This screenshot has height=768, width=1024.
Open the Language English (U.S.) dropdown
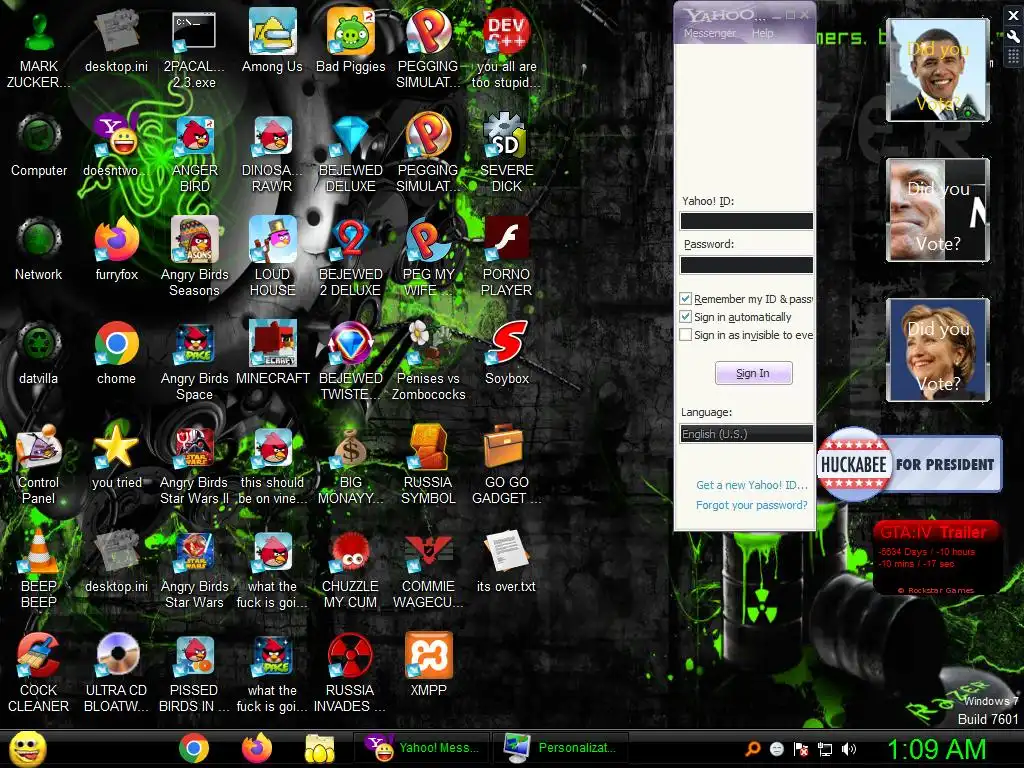tap(746, 434)
